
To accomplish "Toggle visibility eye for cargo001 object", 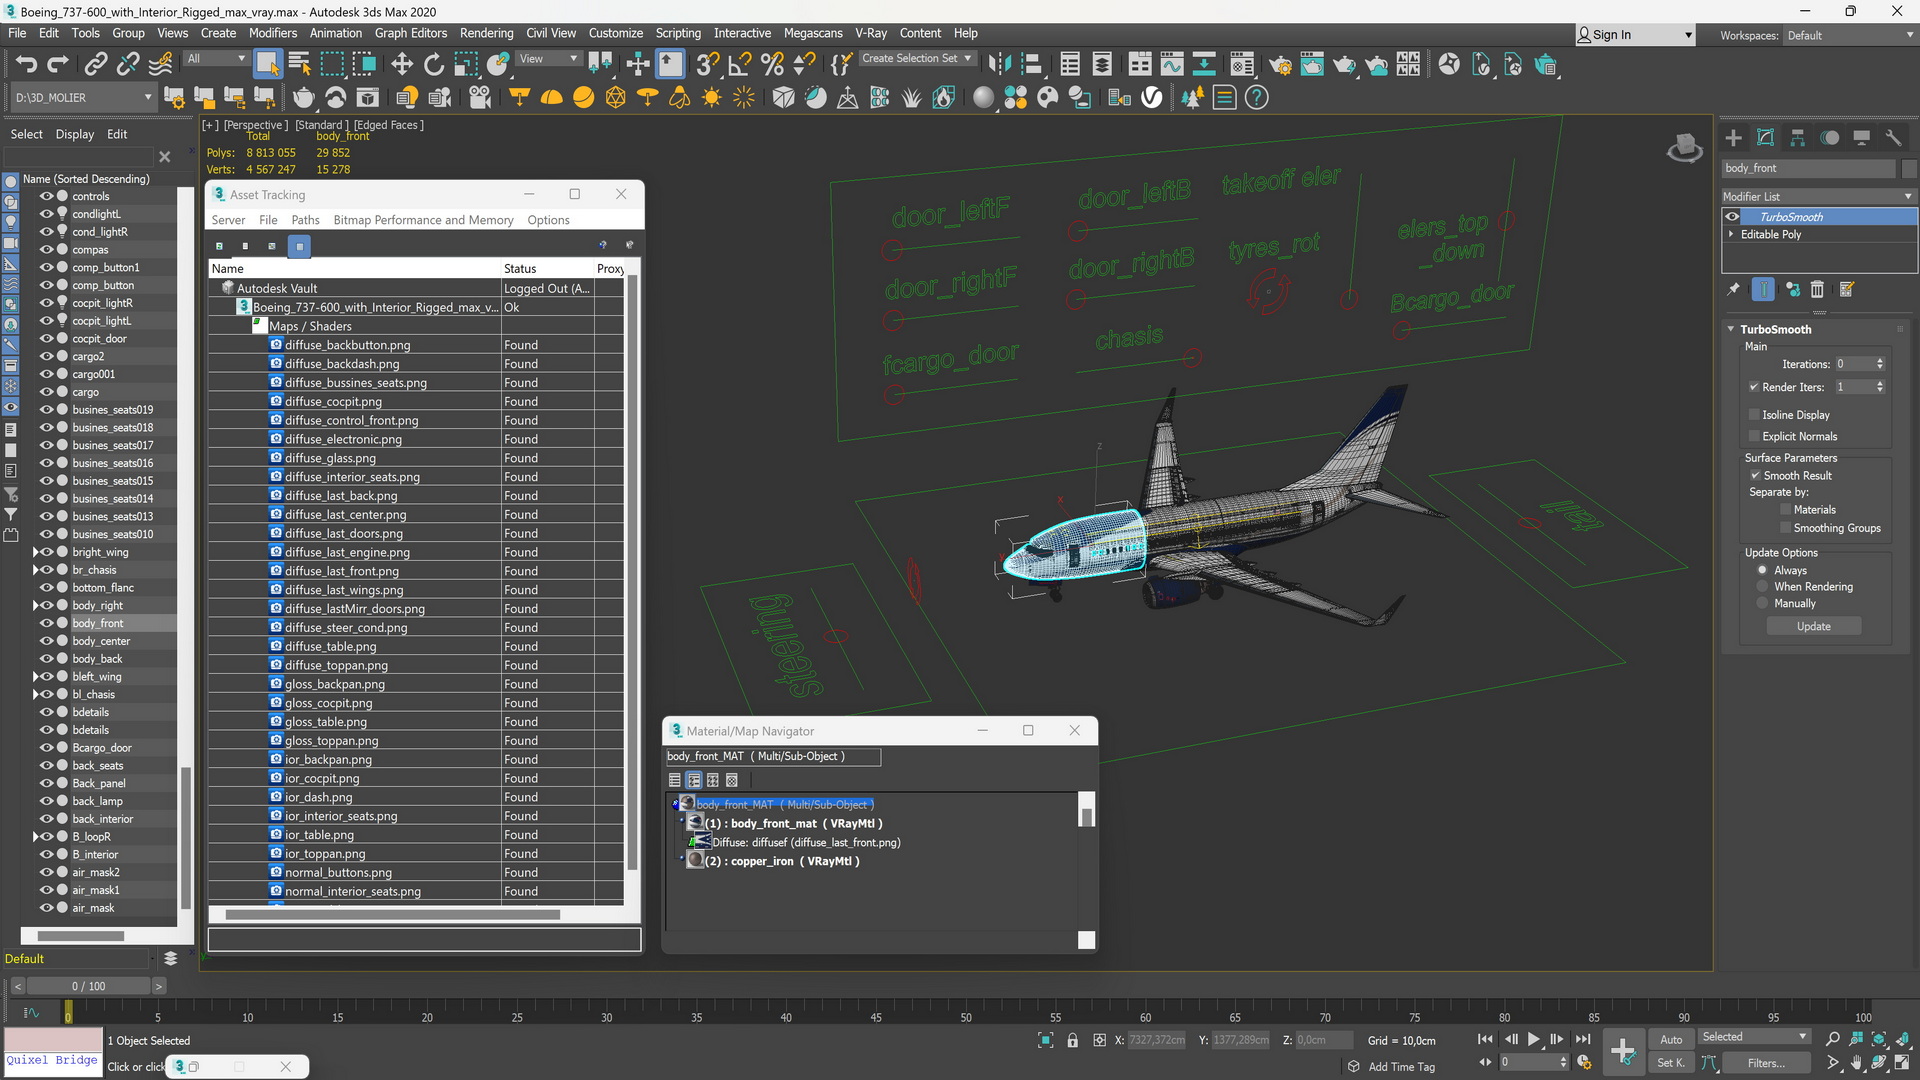I will (46, 374).
